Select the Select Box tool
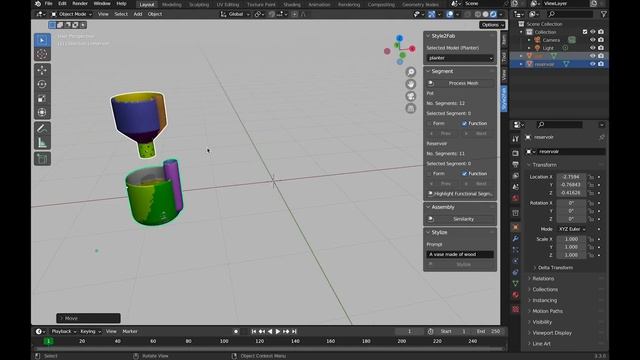 pyautogui.click(x=42, y=40)
